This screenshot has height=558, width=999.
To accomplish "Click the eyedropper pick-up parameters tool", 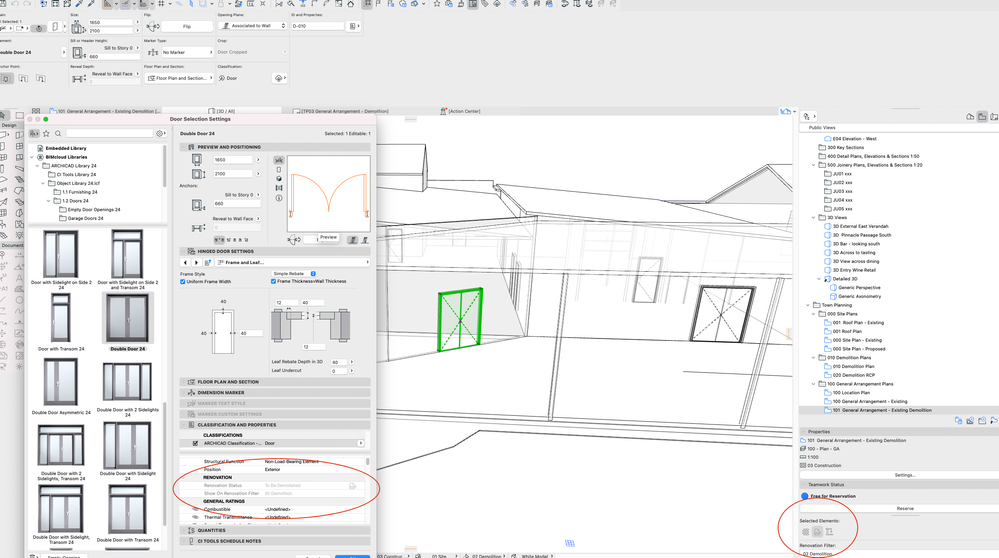I will pos(78,4).
